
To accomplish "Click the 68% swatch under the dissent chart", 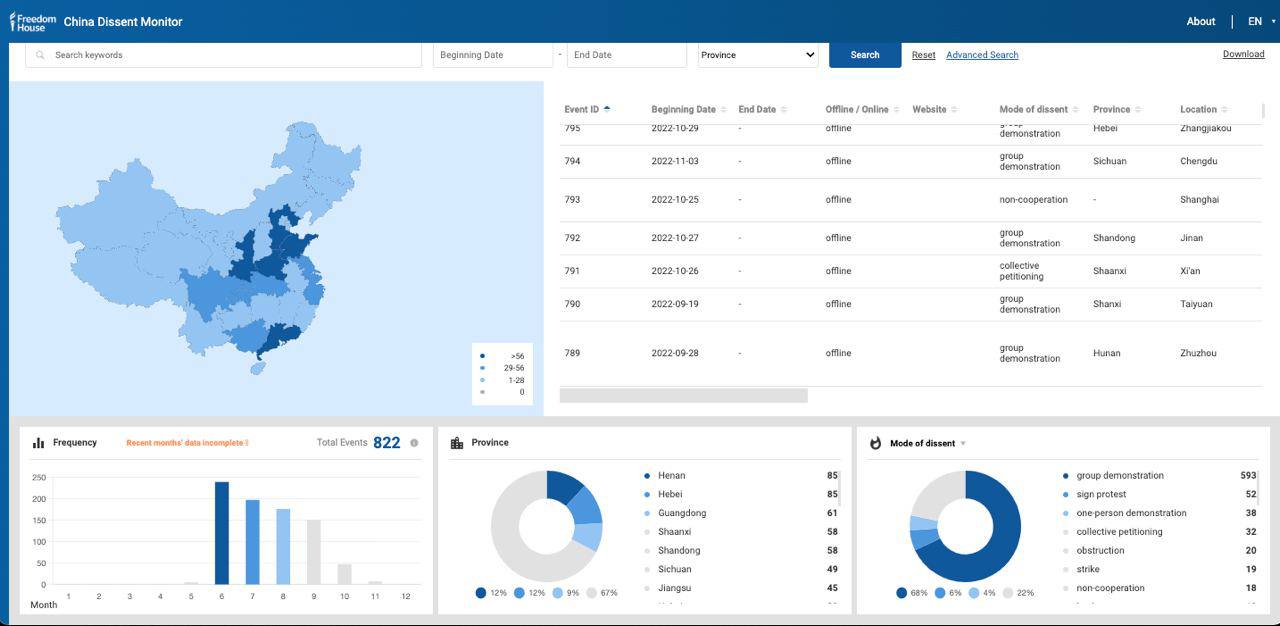I will (x=901, y=593).
